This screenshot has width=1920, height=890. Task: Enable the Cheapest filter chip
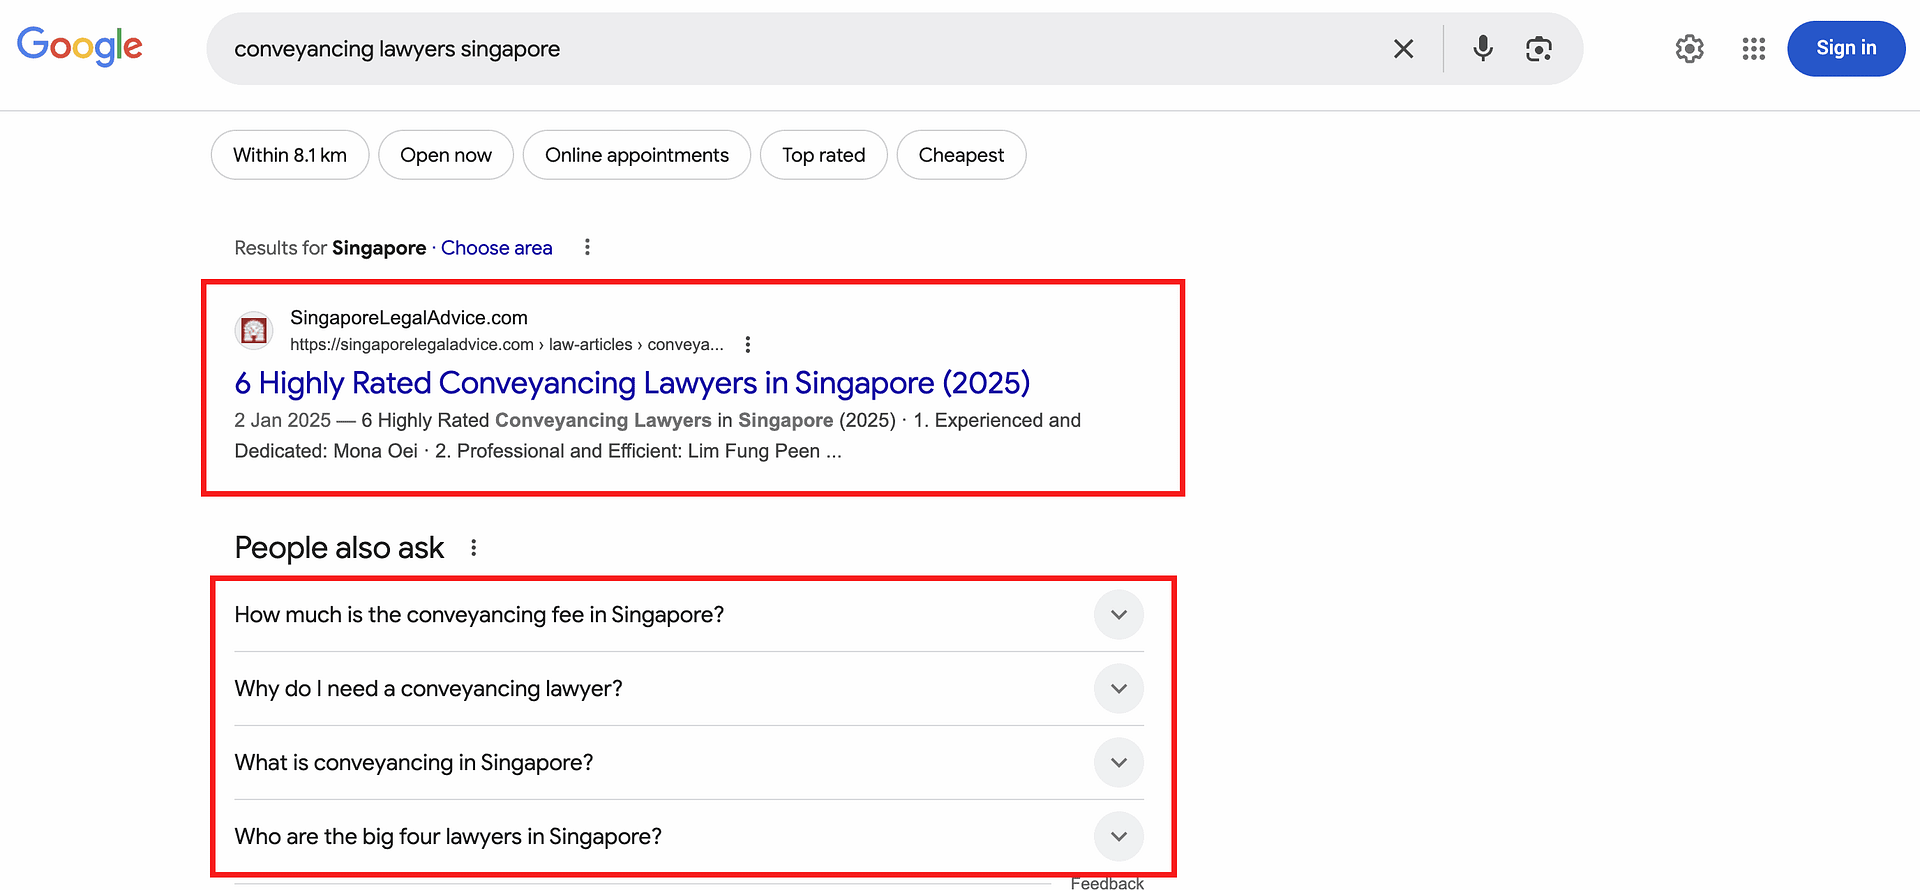click(961, 155)
